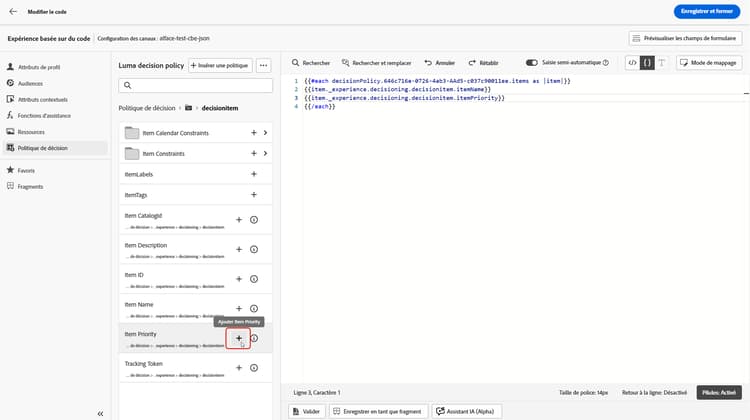Show info for Item Priority

pyautogui.click(x=255, y=338)
